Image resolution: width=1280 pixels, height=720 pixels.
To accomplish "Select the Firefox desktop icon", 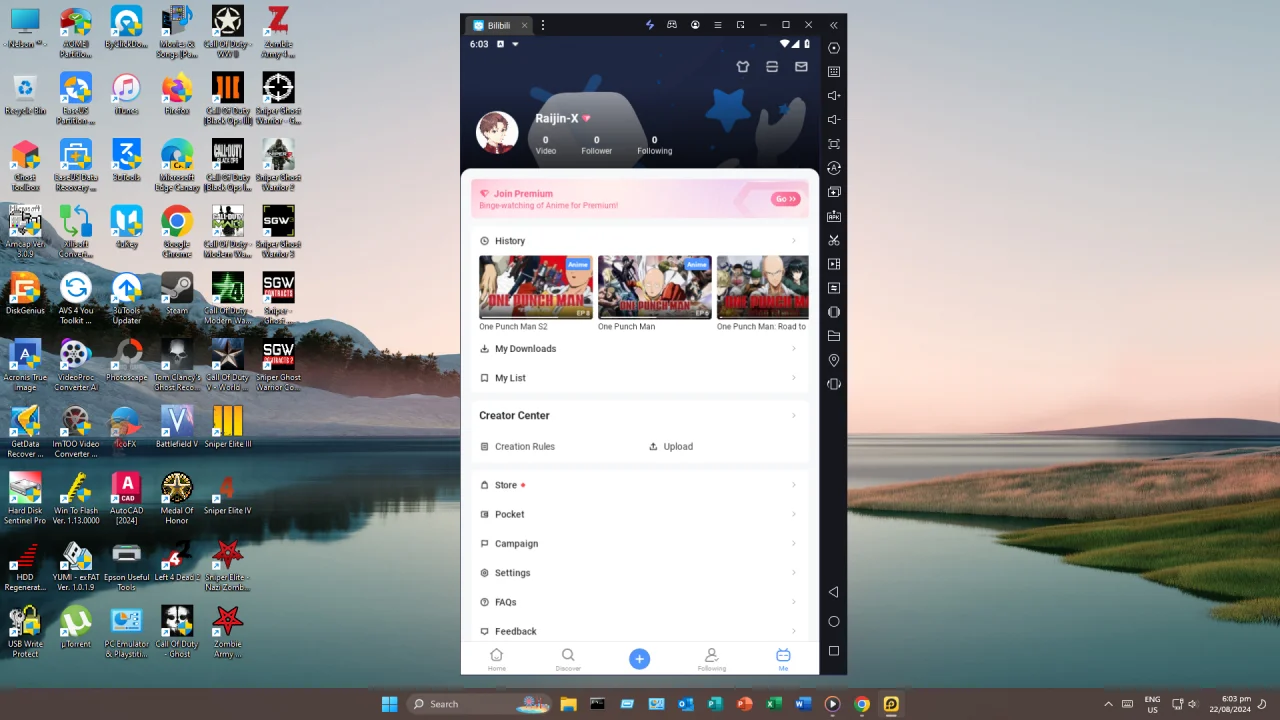I will pos(177,95).
